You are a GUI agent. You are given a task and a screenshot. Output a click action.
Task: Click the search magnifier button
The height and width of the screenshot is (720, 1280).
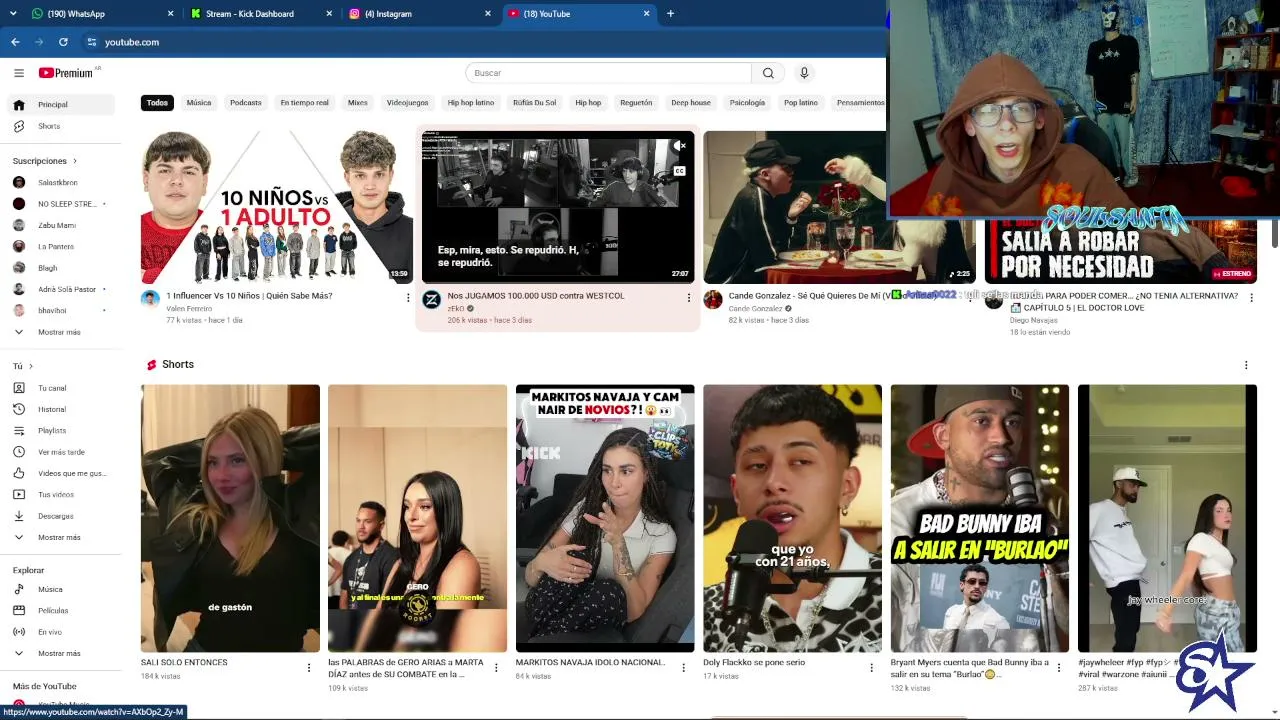[x=768, y=73]
